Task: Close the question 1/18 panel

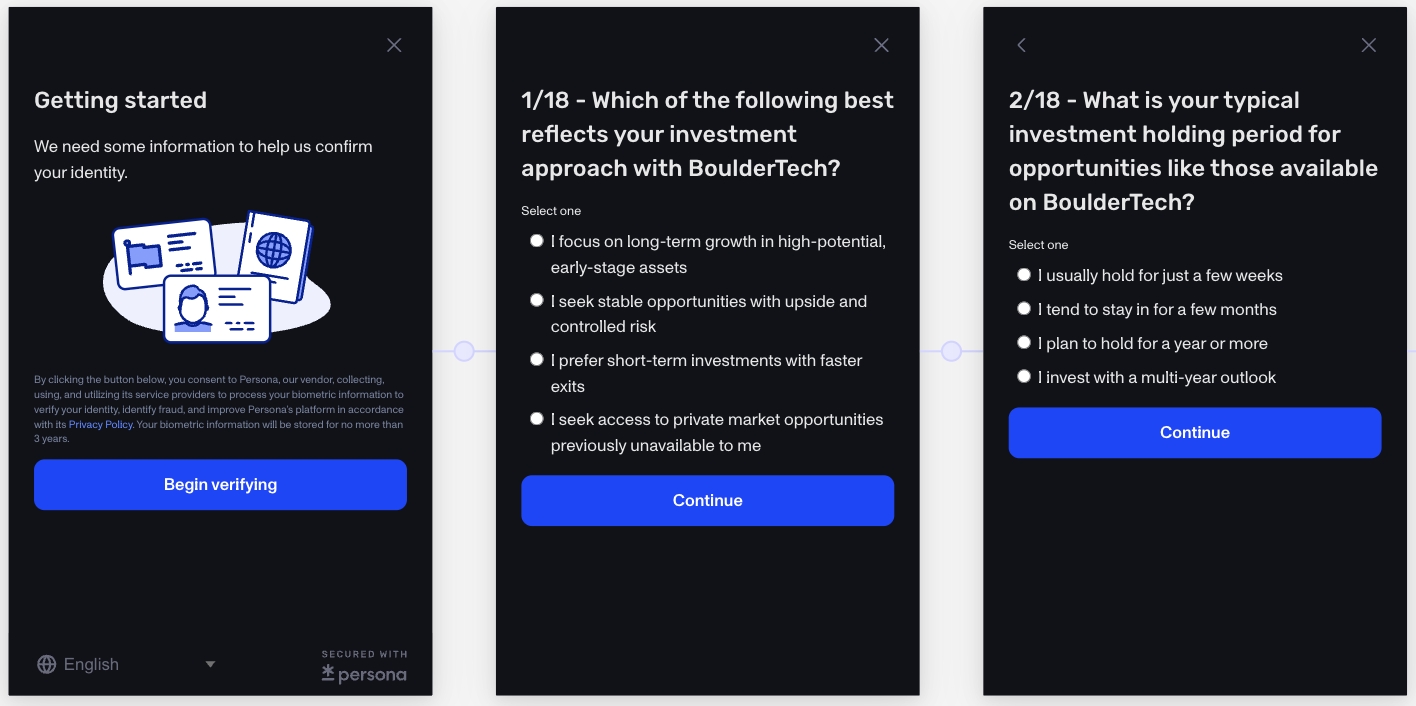Action: point(881,45)
